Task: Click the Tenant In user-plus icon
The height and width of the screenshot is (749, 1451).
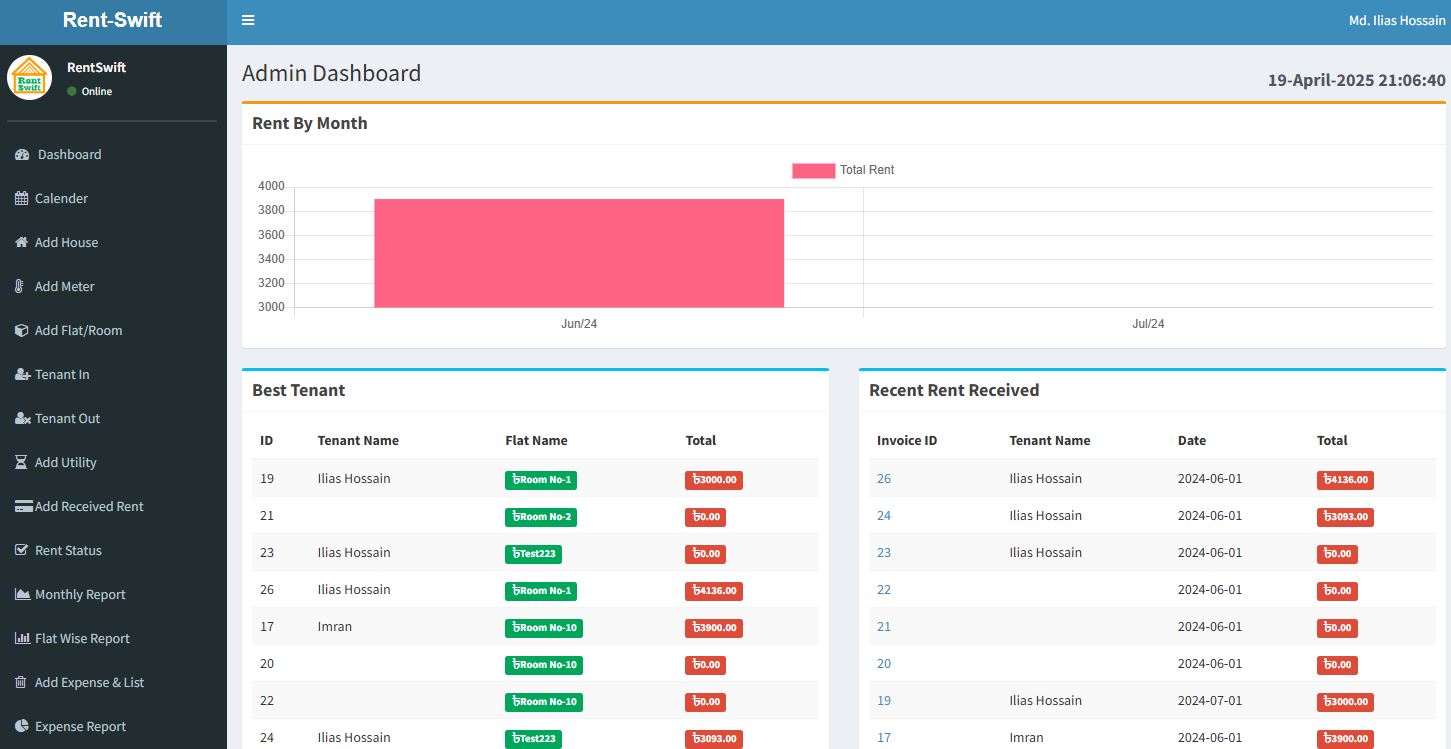Action: coord(23,374)
